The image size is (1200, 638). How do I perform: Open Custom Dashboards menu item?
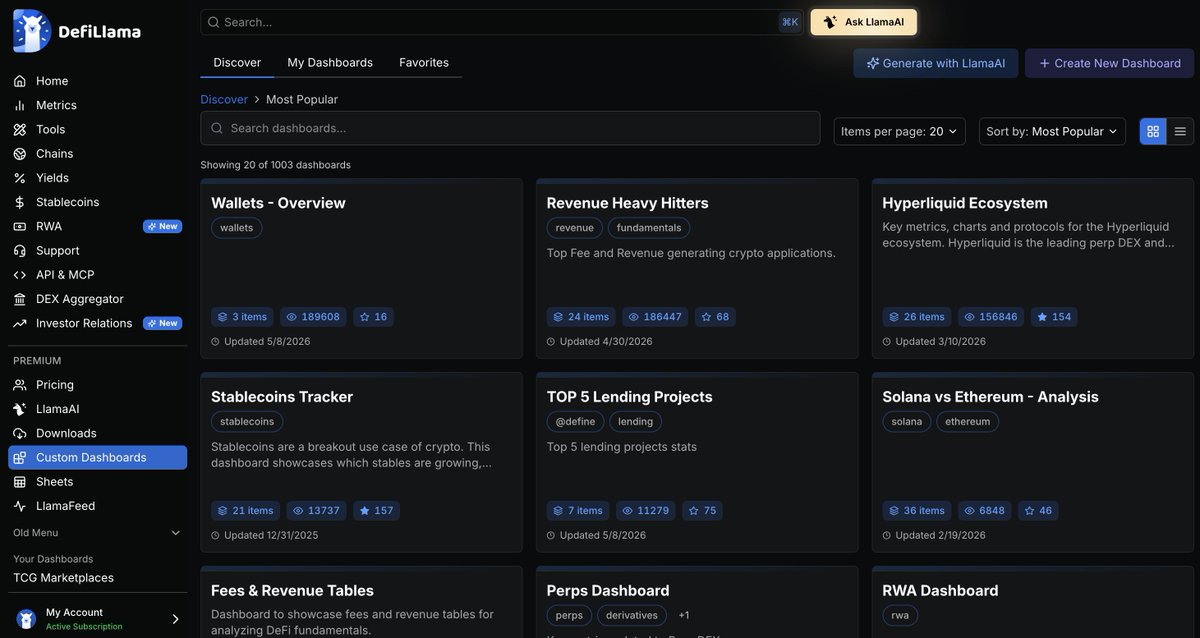click(x=97, y=457)
